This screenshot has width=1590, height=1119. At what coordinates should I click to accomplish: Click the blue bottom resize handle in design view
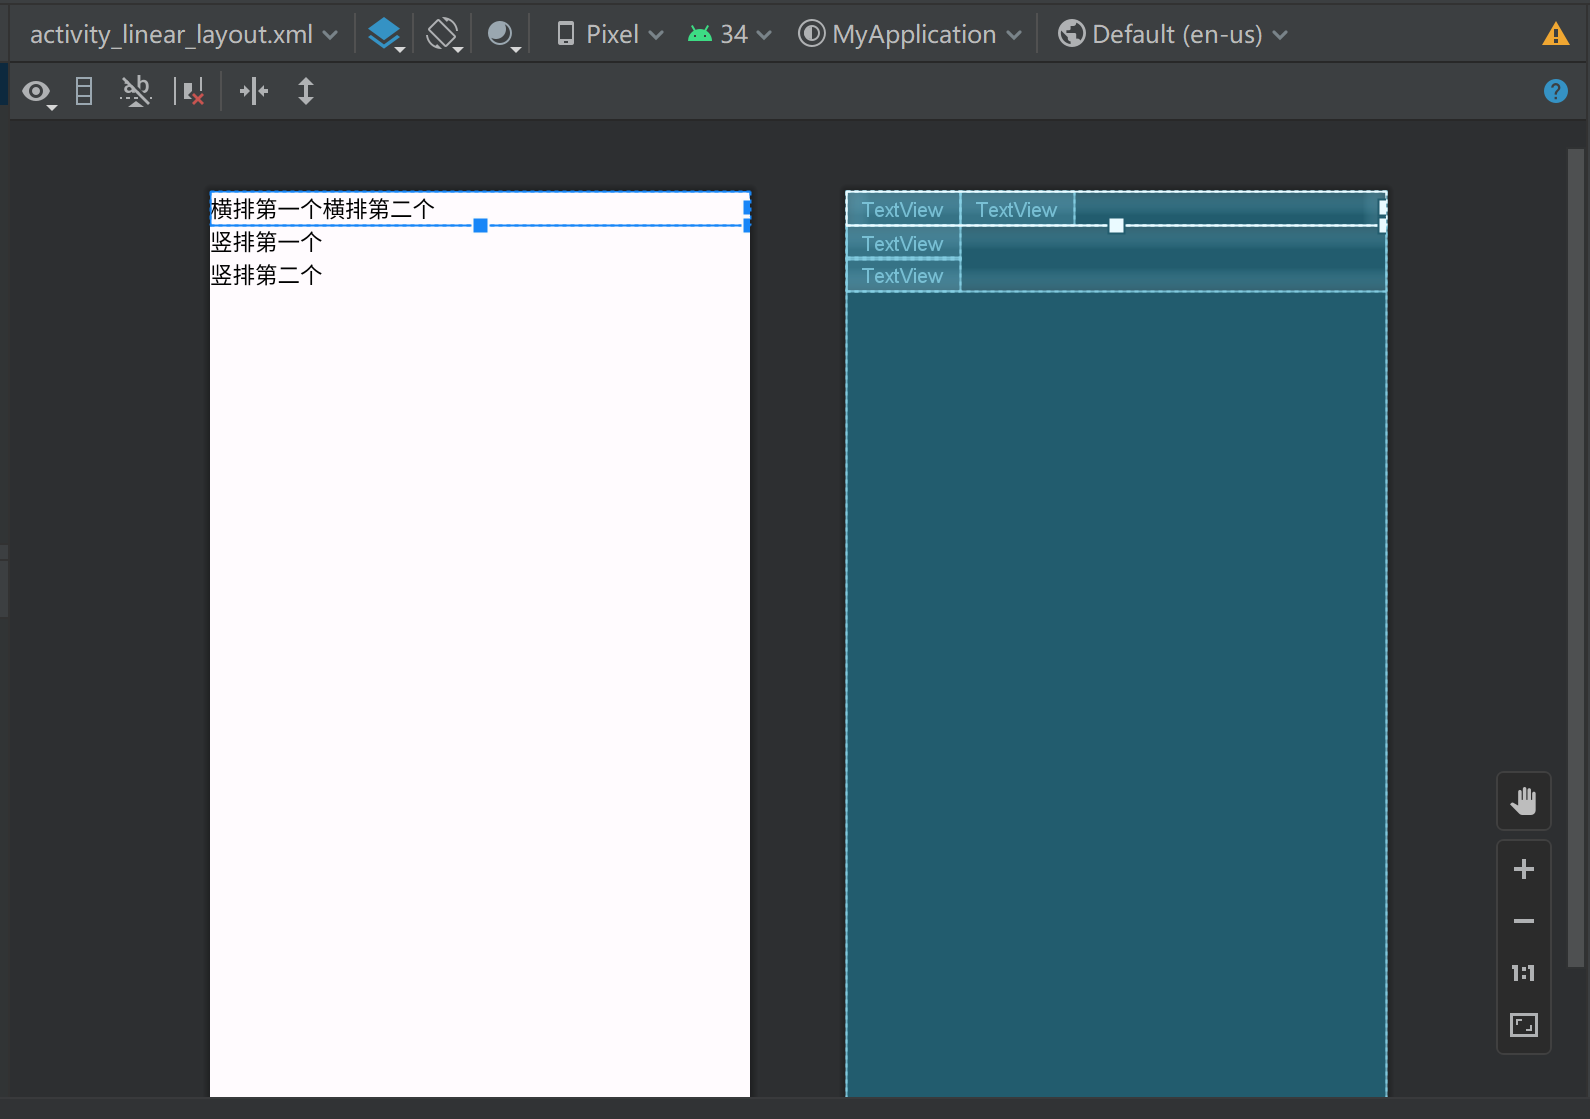(x=480, y=226)
